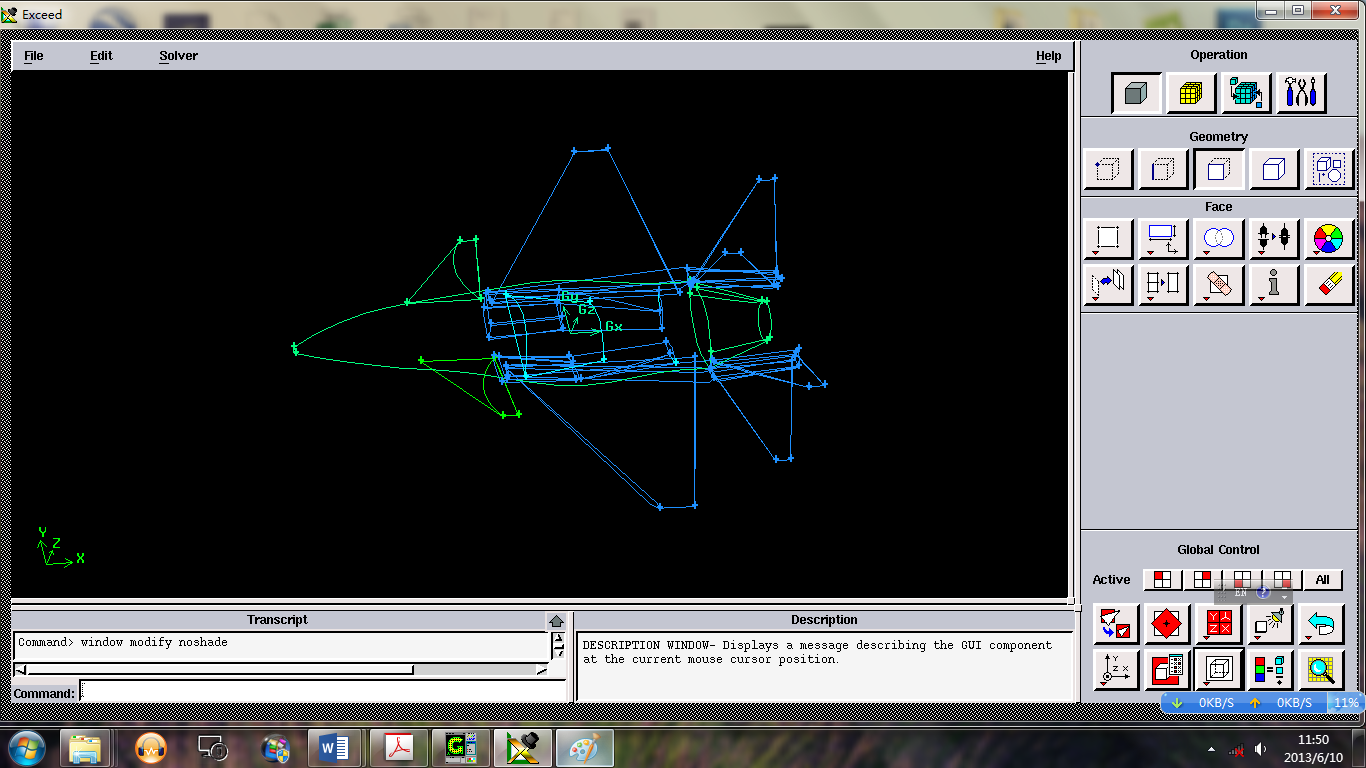Toggle the Geometry Face command button
The width and height of the screenshot is (1366, 768).
(1218, 170)
